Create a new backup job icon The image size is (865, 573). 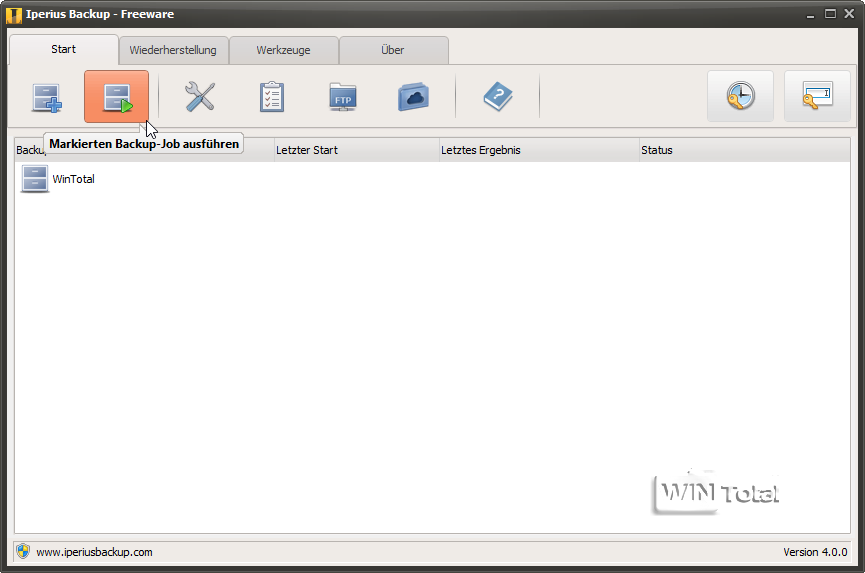pos(46,98)
